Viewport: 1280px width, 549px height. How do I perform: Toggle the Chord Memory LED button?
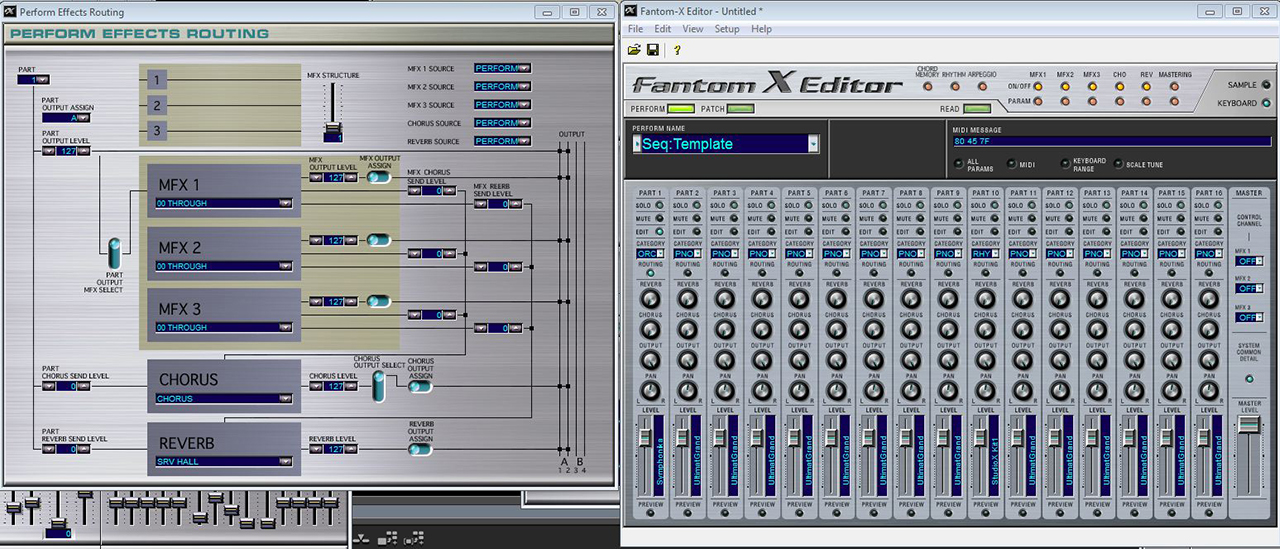pos(927,86)
